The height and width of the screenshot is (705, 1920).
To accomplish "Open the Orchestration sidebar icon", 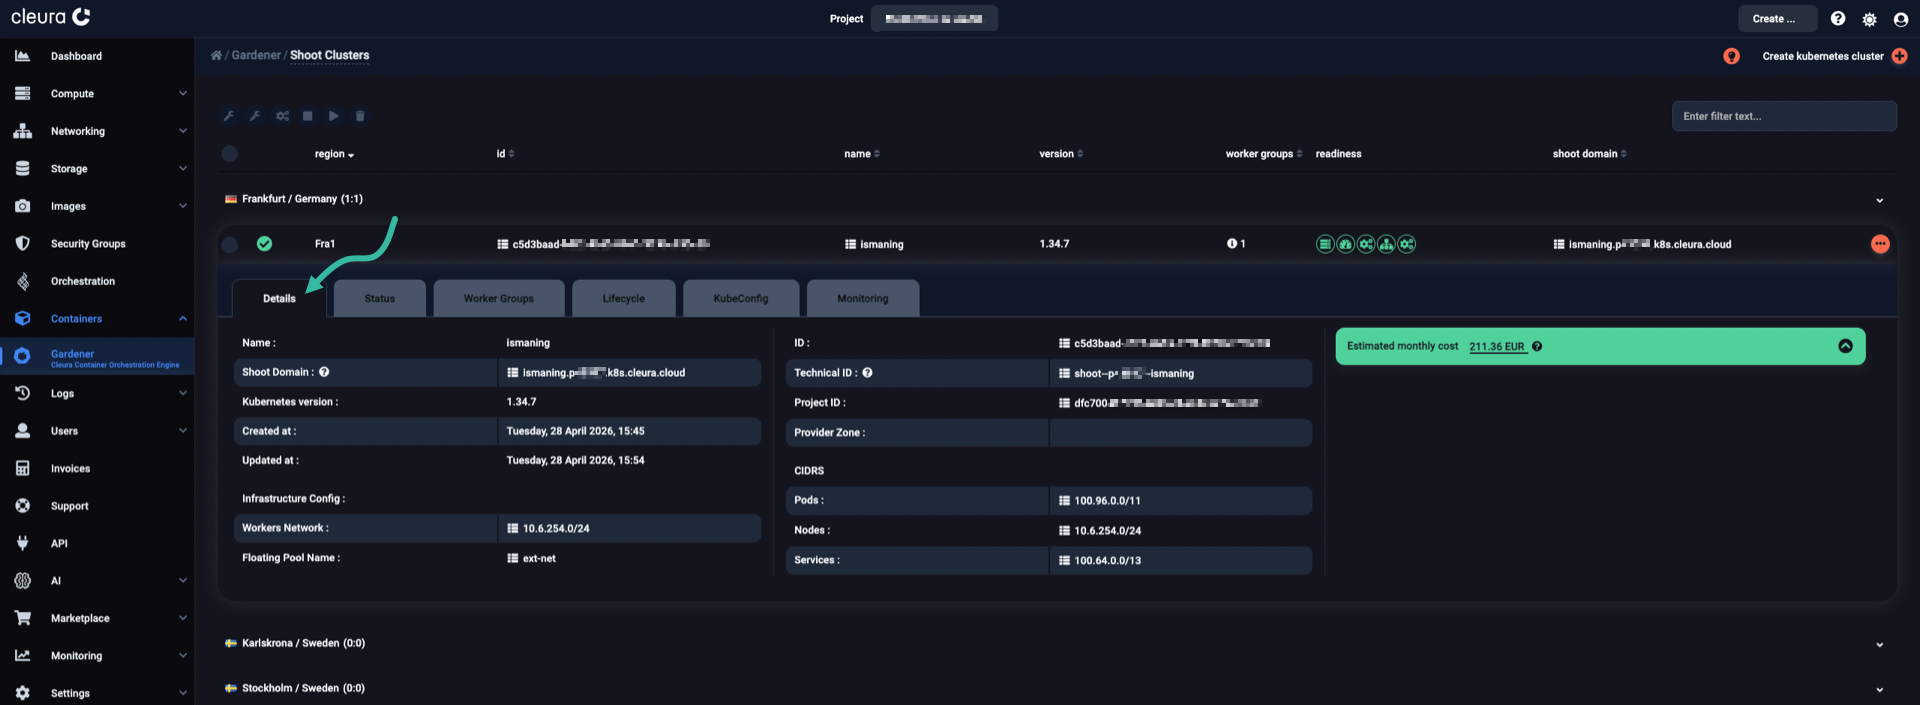I will pos(22,281).
